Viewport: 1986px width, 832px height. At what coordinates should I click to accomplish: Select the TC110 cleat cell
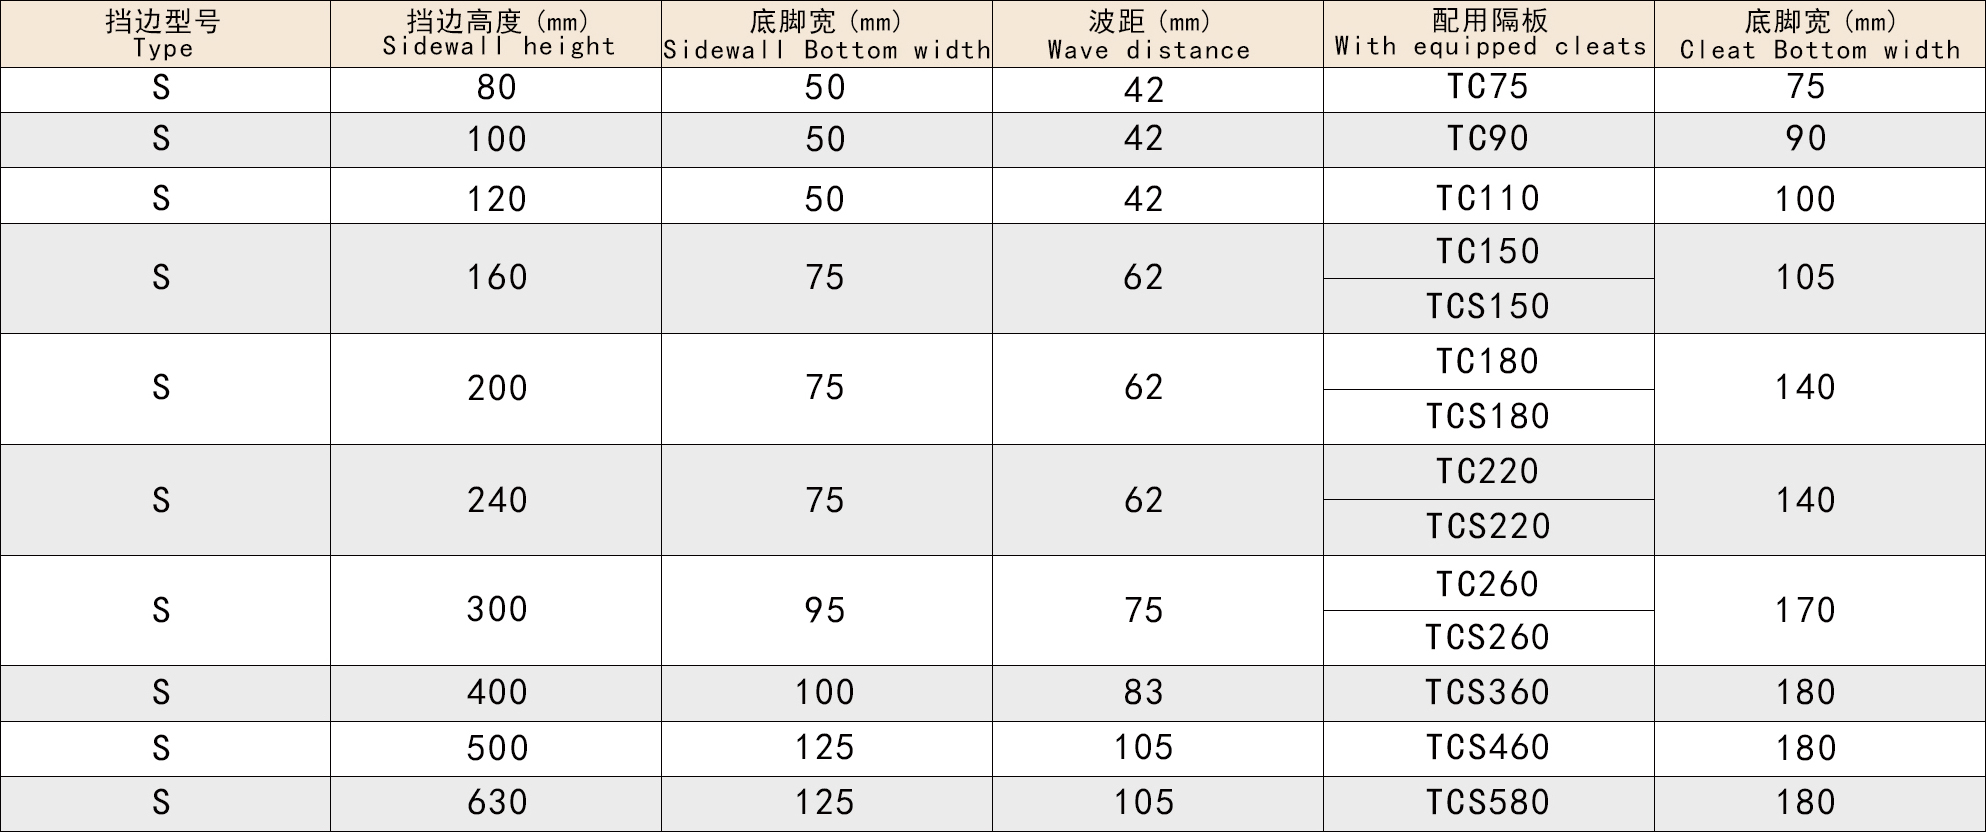pyautogui.click(x=1488, y=198)
